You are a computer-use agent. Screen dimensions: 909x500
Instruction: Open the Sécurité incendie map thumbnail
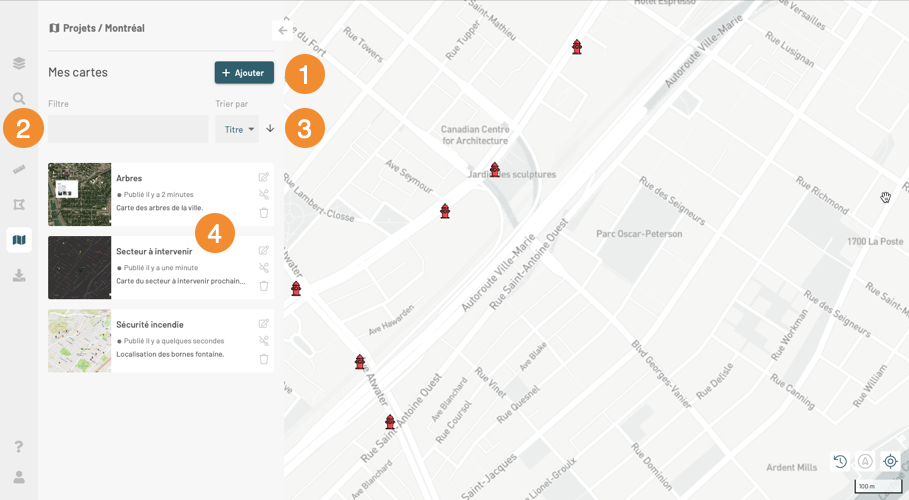point(79,341)
